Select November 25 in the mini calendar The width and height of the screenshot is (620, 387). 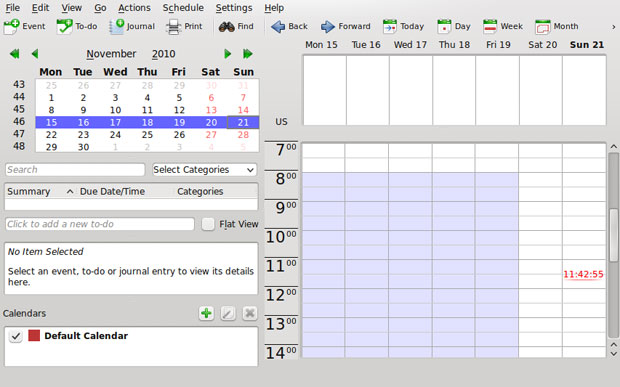[147, 135]
